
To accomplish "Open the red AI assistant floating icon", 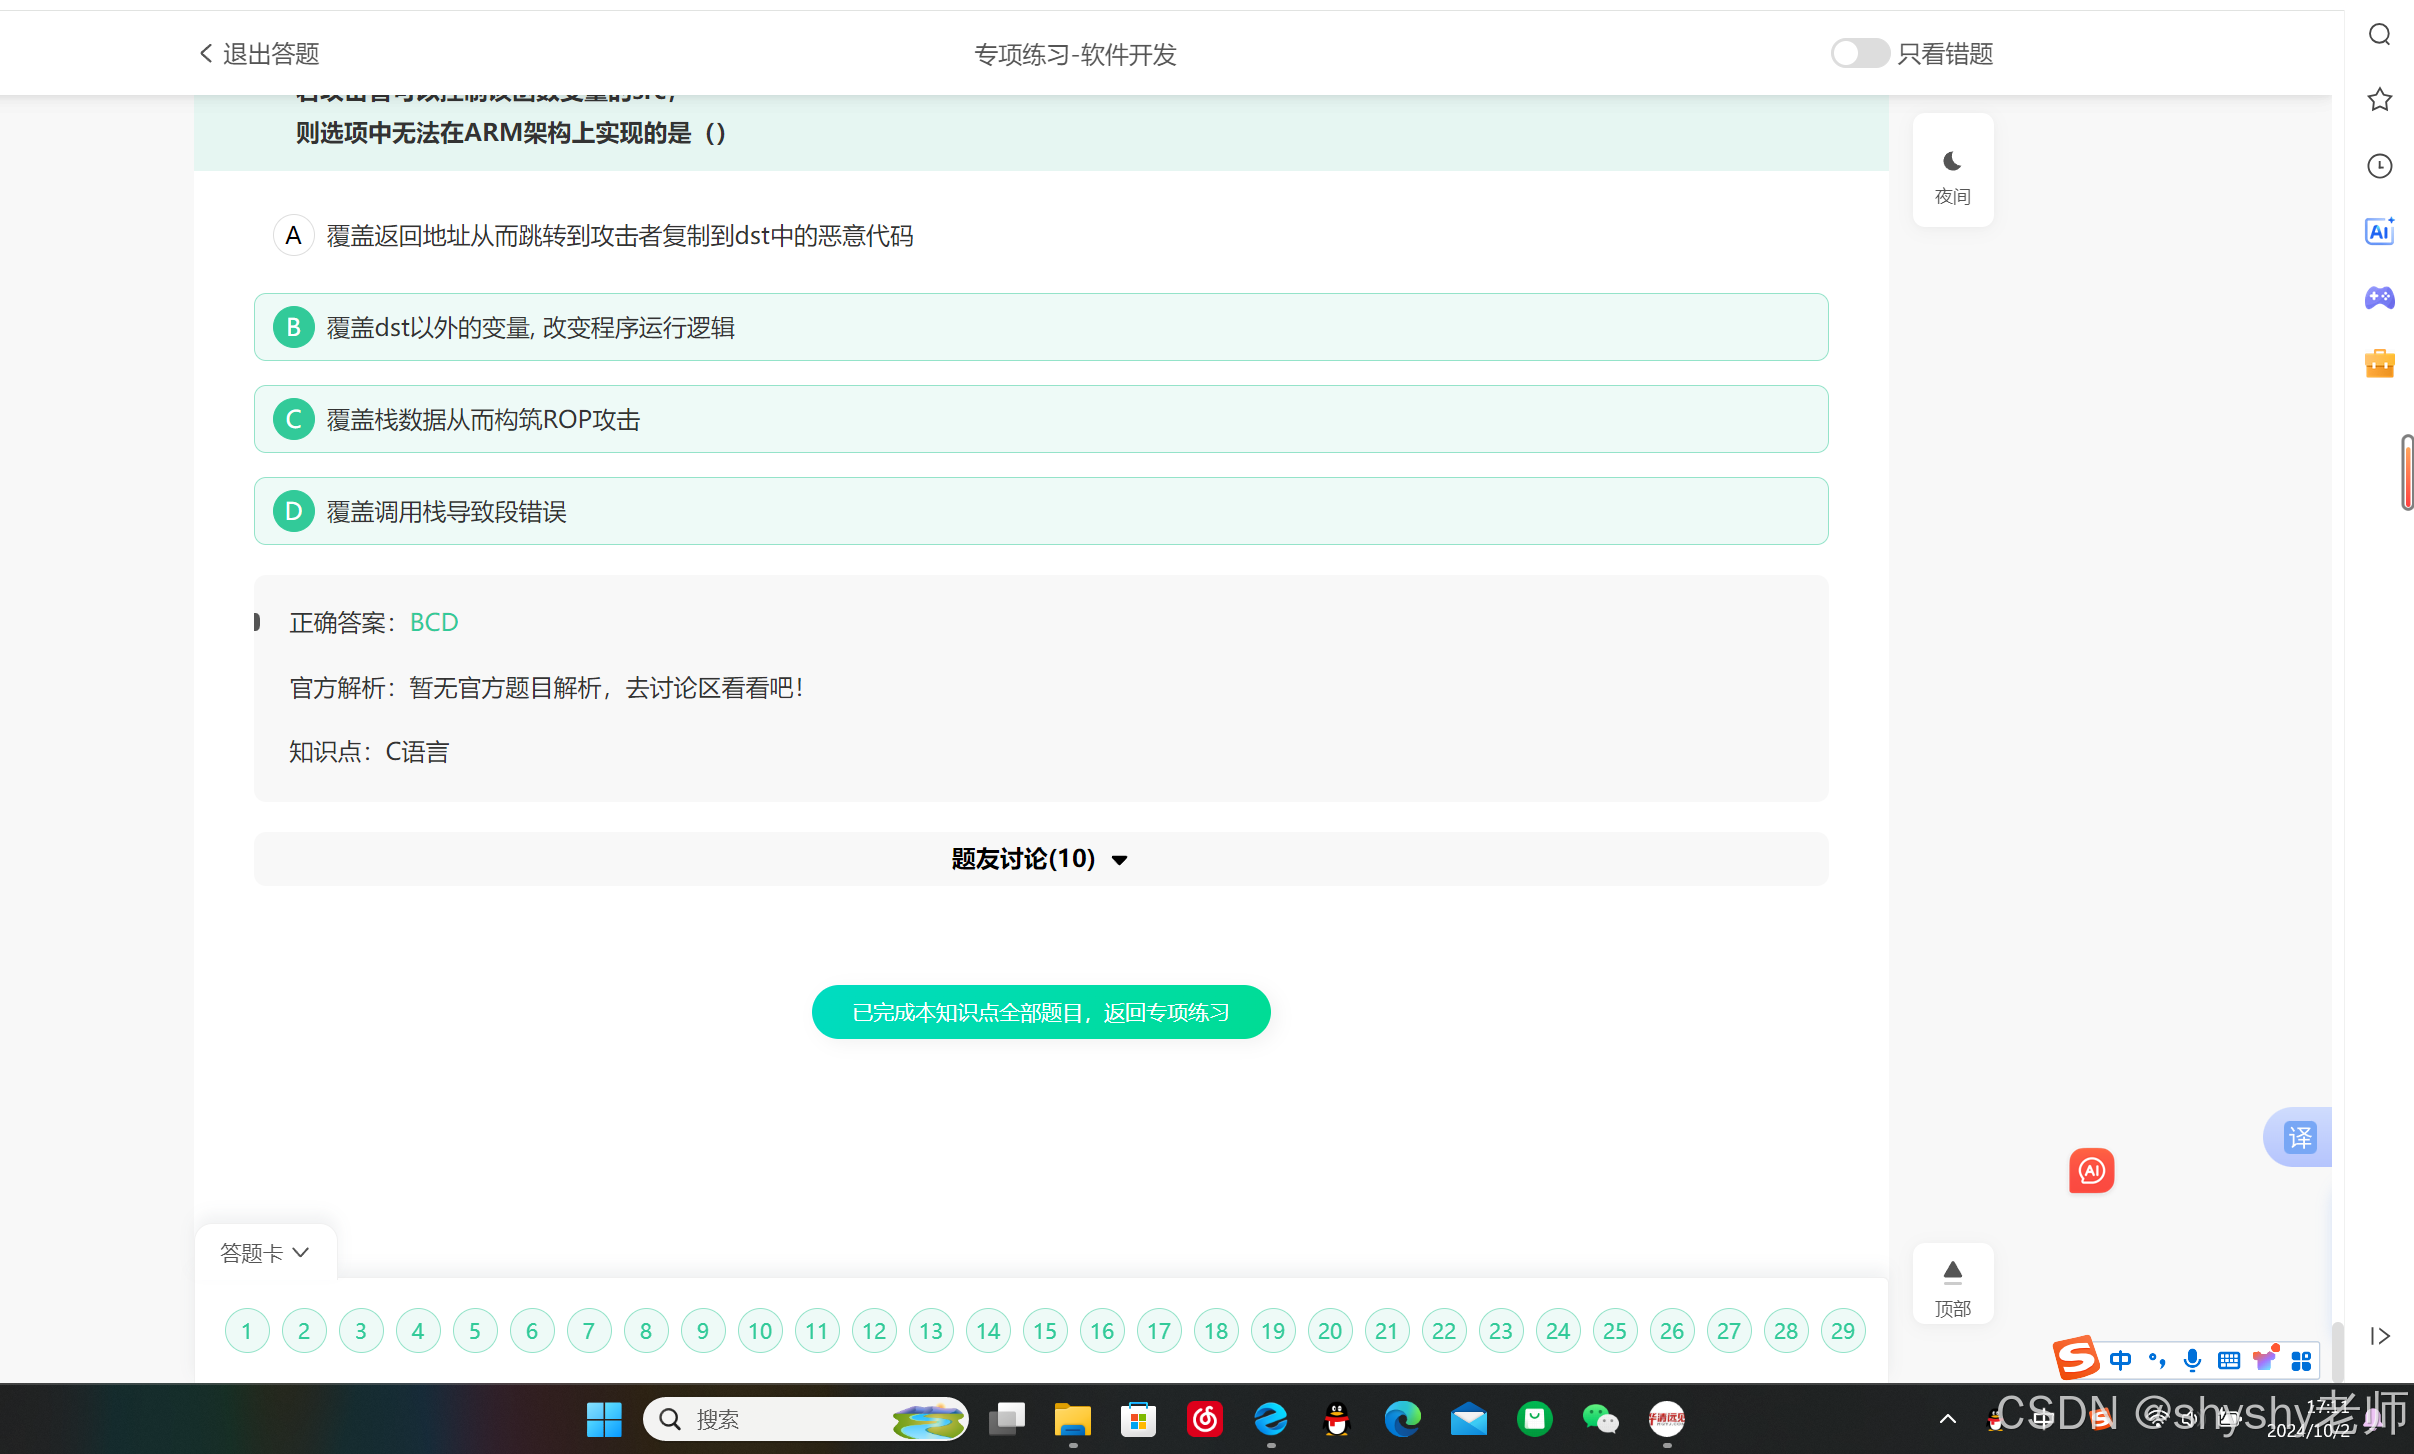I will [2091, 1170].
